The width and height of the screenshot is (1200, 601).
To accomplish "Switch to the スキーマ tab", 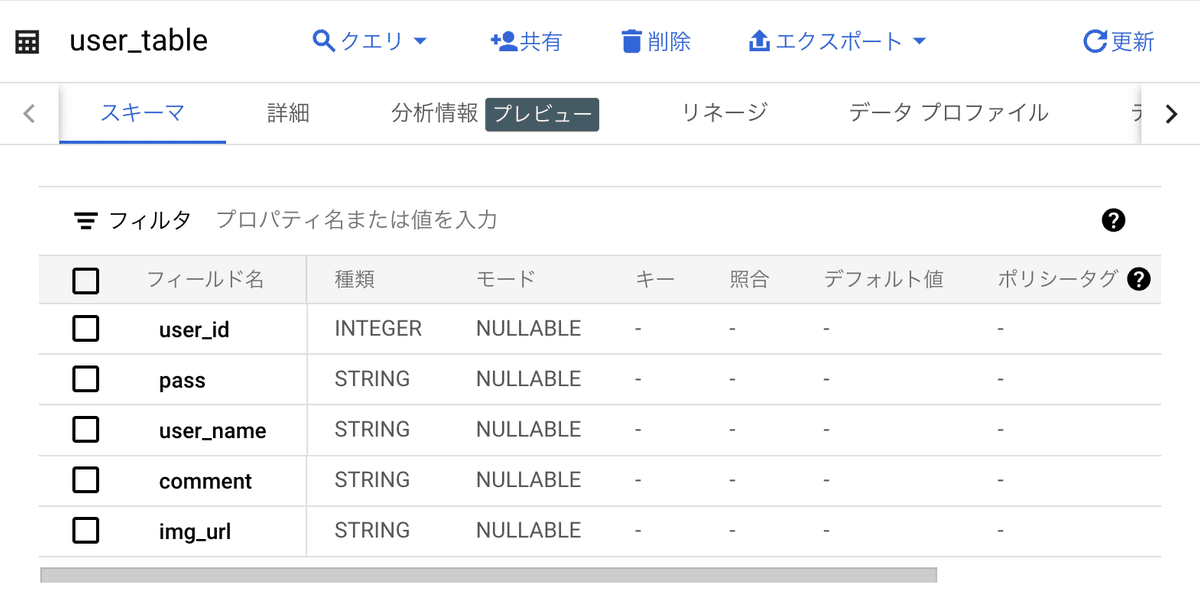I will point(142,113).
